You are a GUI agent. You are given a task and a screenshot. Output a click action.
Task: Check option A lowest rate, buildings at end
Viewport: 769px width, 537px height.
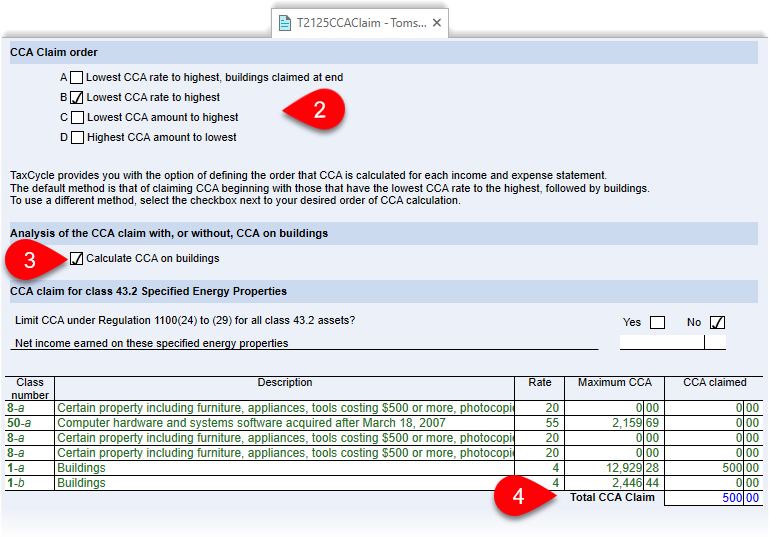coord(77,77)
